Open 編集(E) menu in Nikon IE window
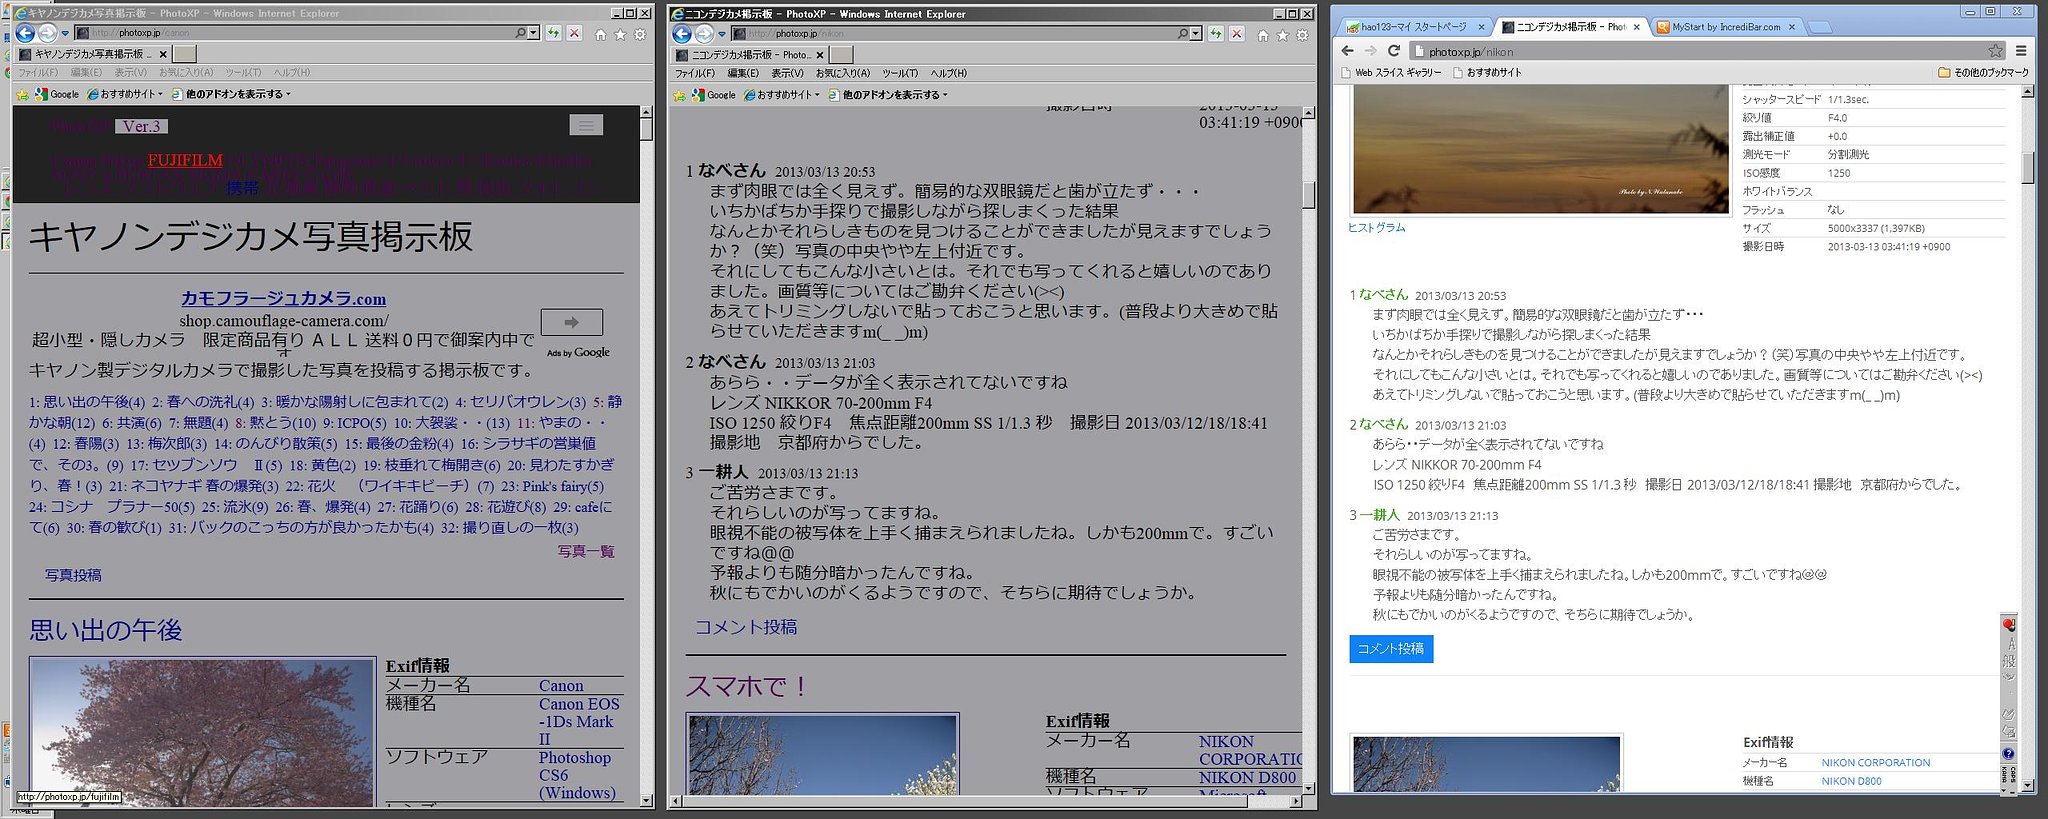This screenshot has height=819, width=2048. pyautogui.click(x=742, y=73)
